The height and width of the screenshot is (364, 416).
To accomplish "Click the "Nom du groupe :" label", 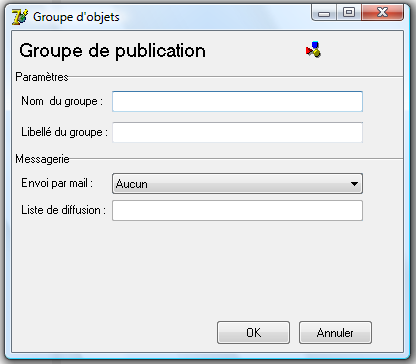I will coord(62,101).
